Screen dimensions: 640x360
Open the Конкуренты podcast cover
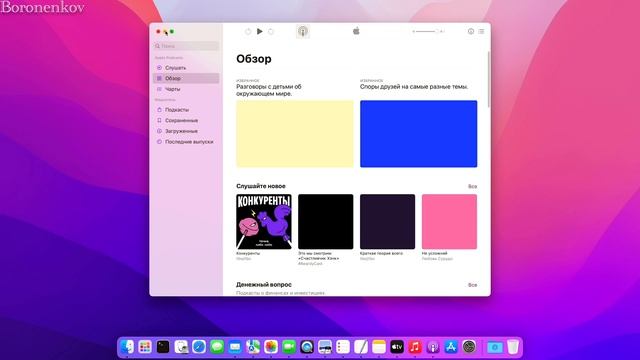pos(264,222)
